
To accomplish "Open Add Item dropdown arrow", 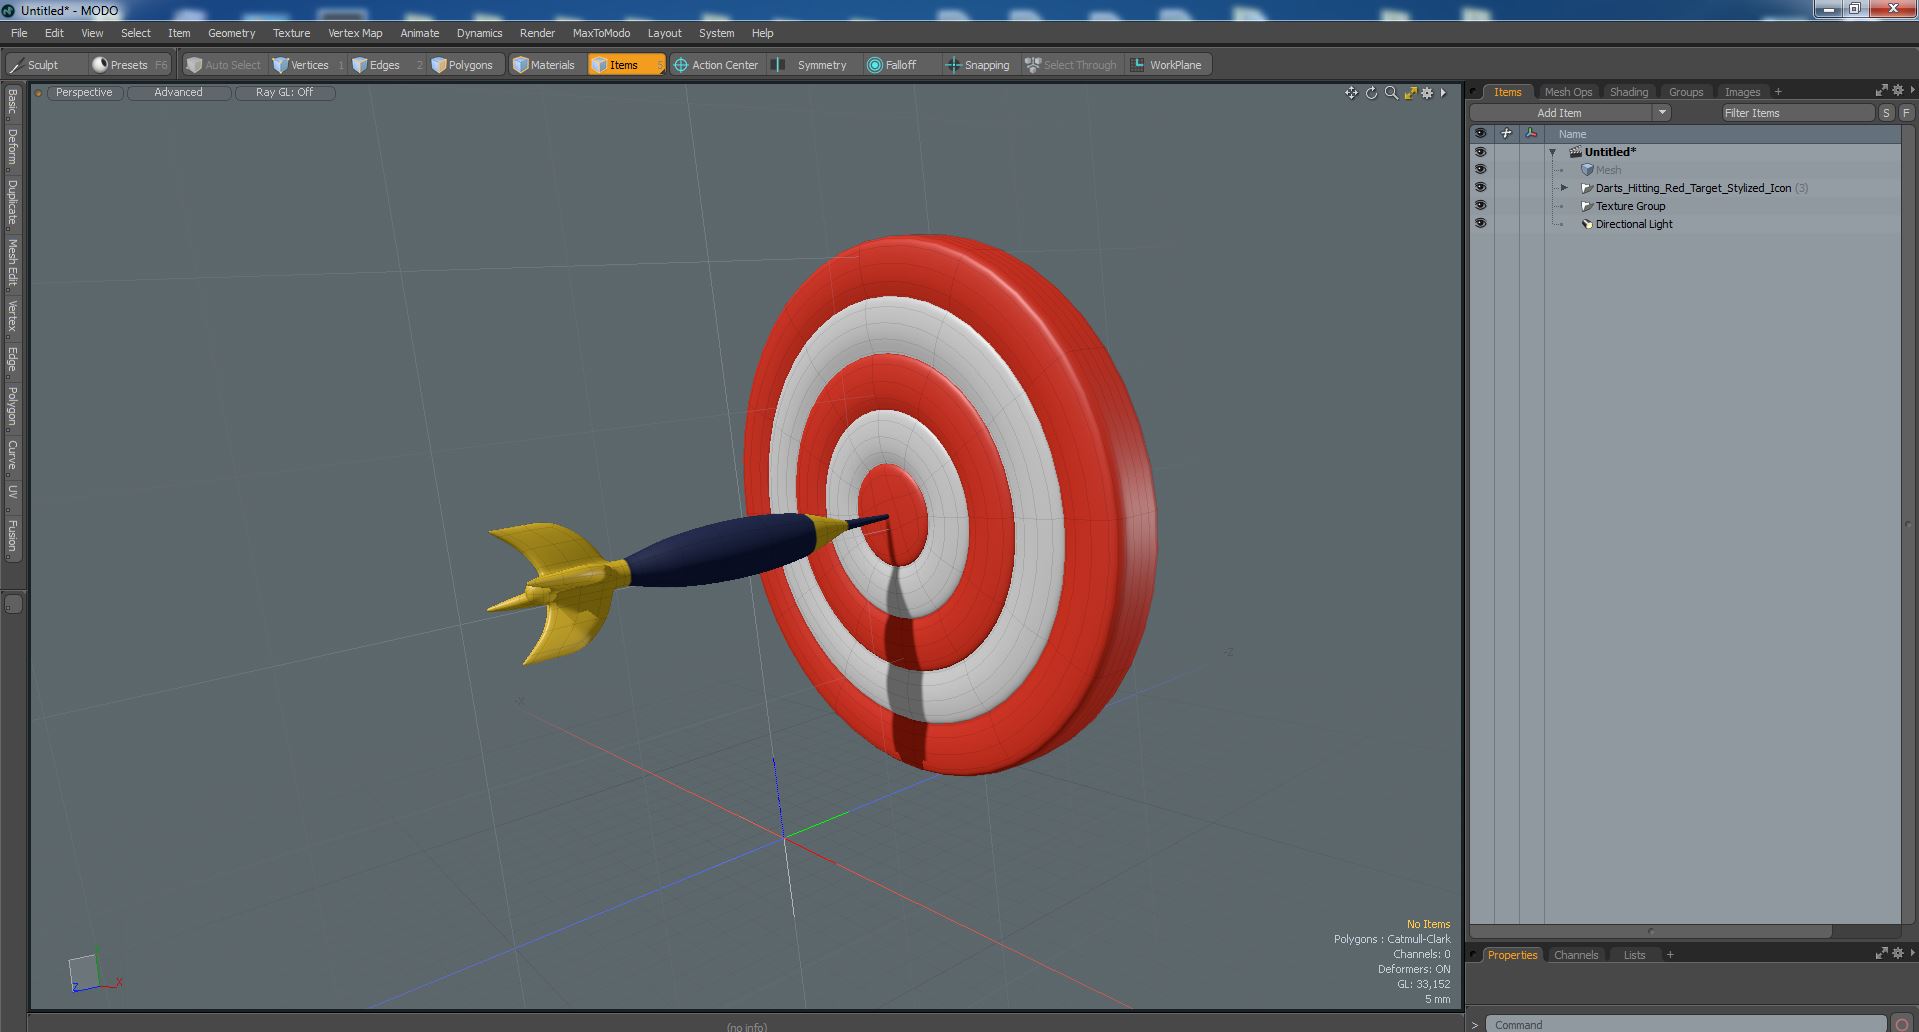I will [1662, 113].
